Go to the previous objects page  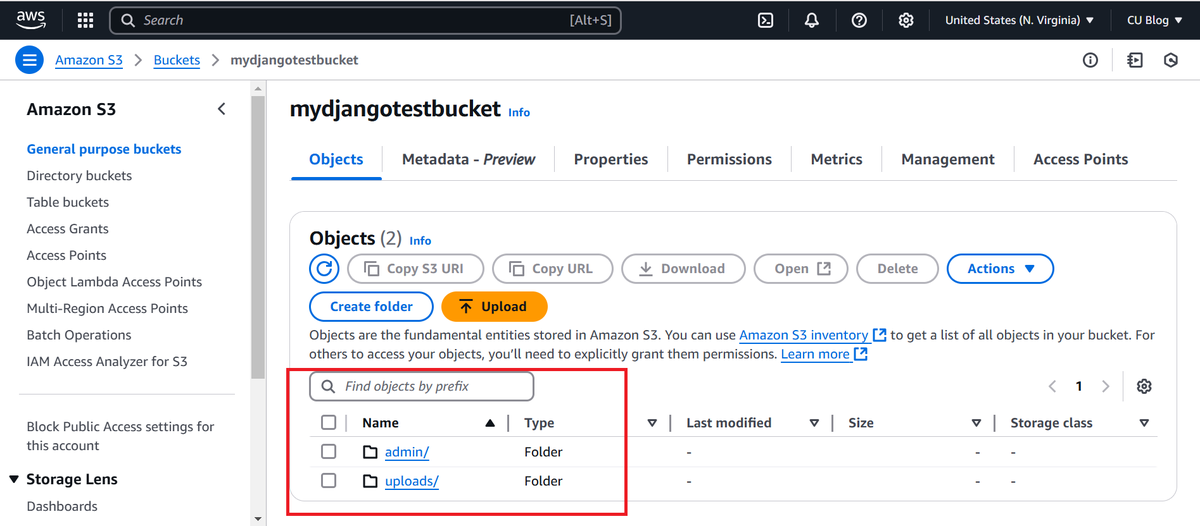tap(1053, 386)
